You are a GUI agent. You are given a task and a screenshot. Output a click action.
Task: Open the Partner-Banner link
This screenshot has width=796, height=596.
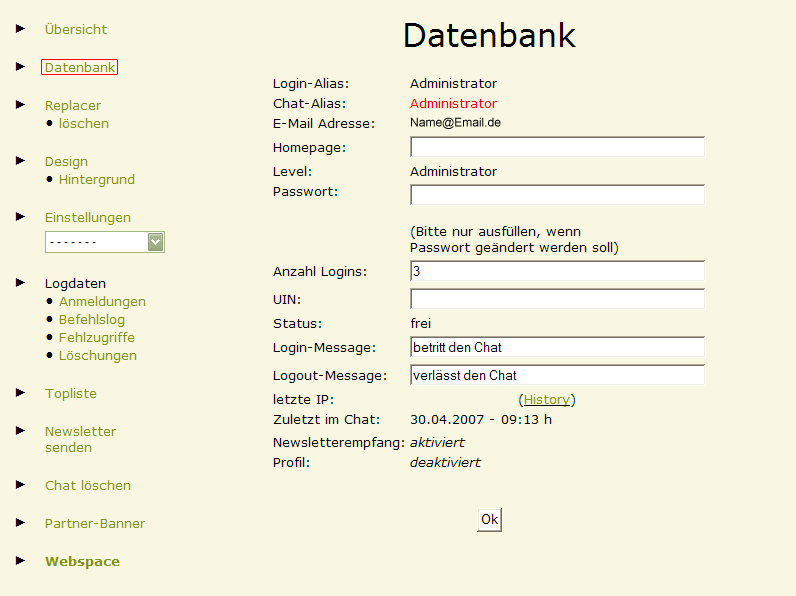pos(95,523)
